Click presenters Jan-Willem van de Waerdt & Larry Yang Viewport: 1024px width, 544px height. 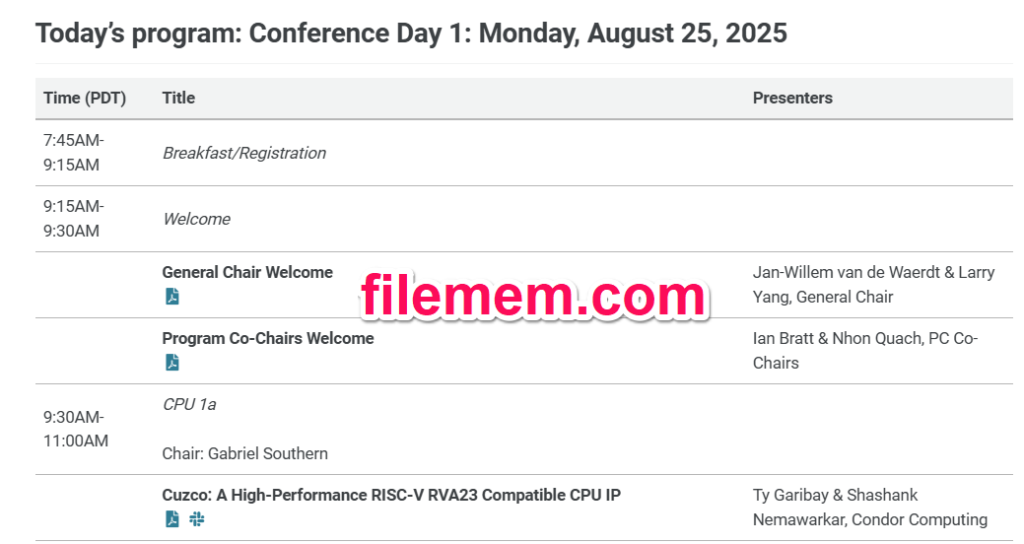point(873,285)
